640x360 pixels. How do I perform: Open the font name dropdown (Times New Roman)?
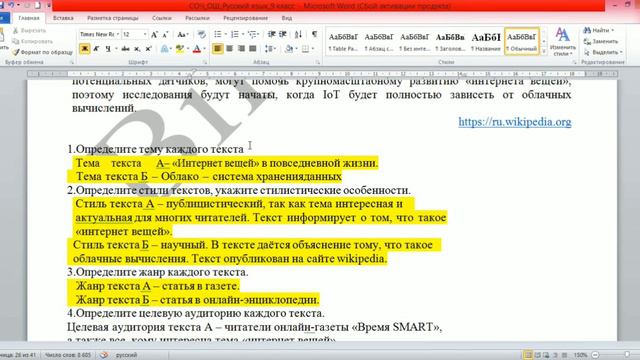tap(118, 34)
